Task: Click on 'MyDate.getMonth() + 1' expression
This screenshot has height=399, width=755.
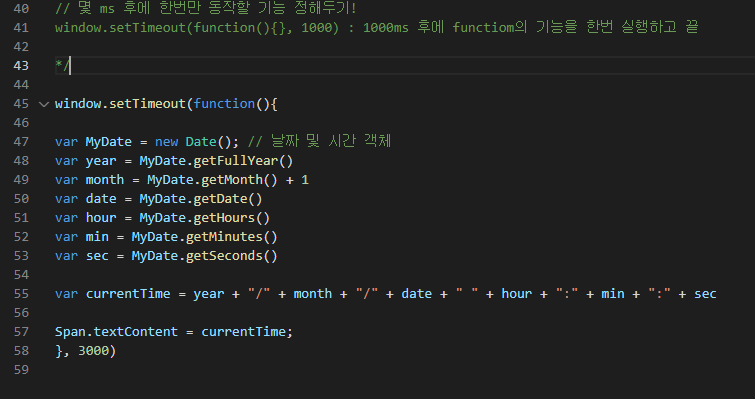Action: click(x=228, y=180)
